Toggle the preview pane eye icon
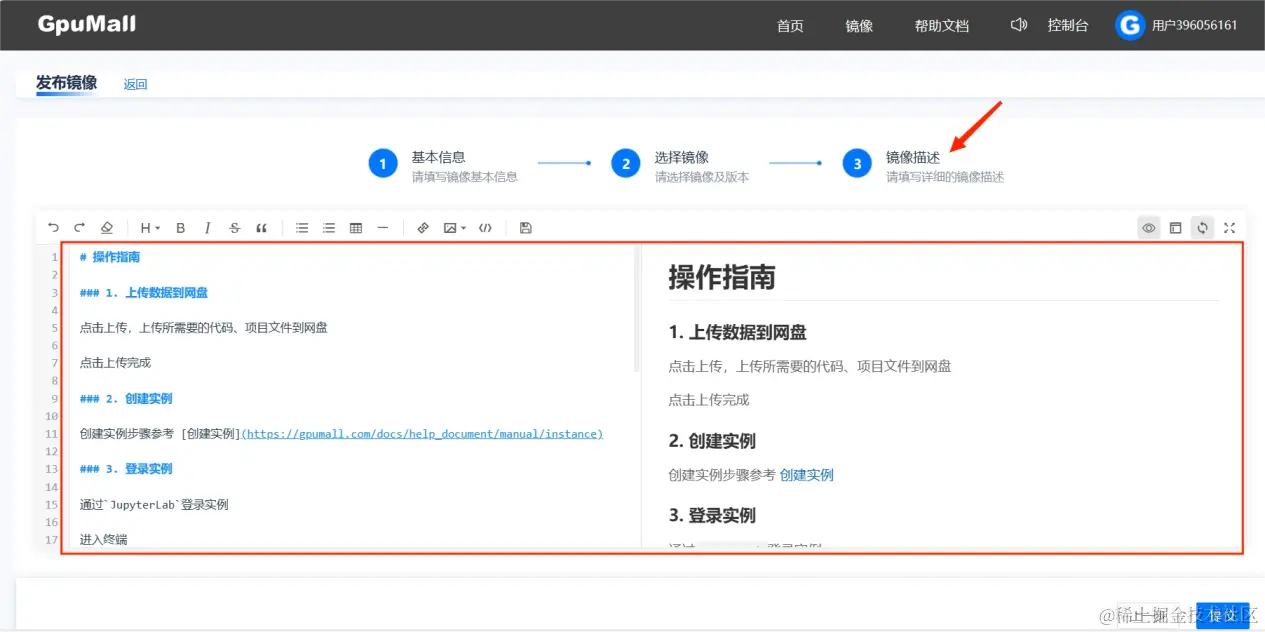Viewport: 1265px width, 632px height. (x=1149, y=228)
